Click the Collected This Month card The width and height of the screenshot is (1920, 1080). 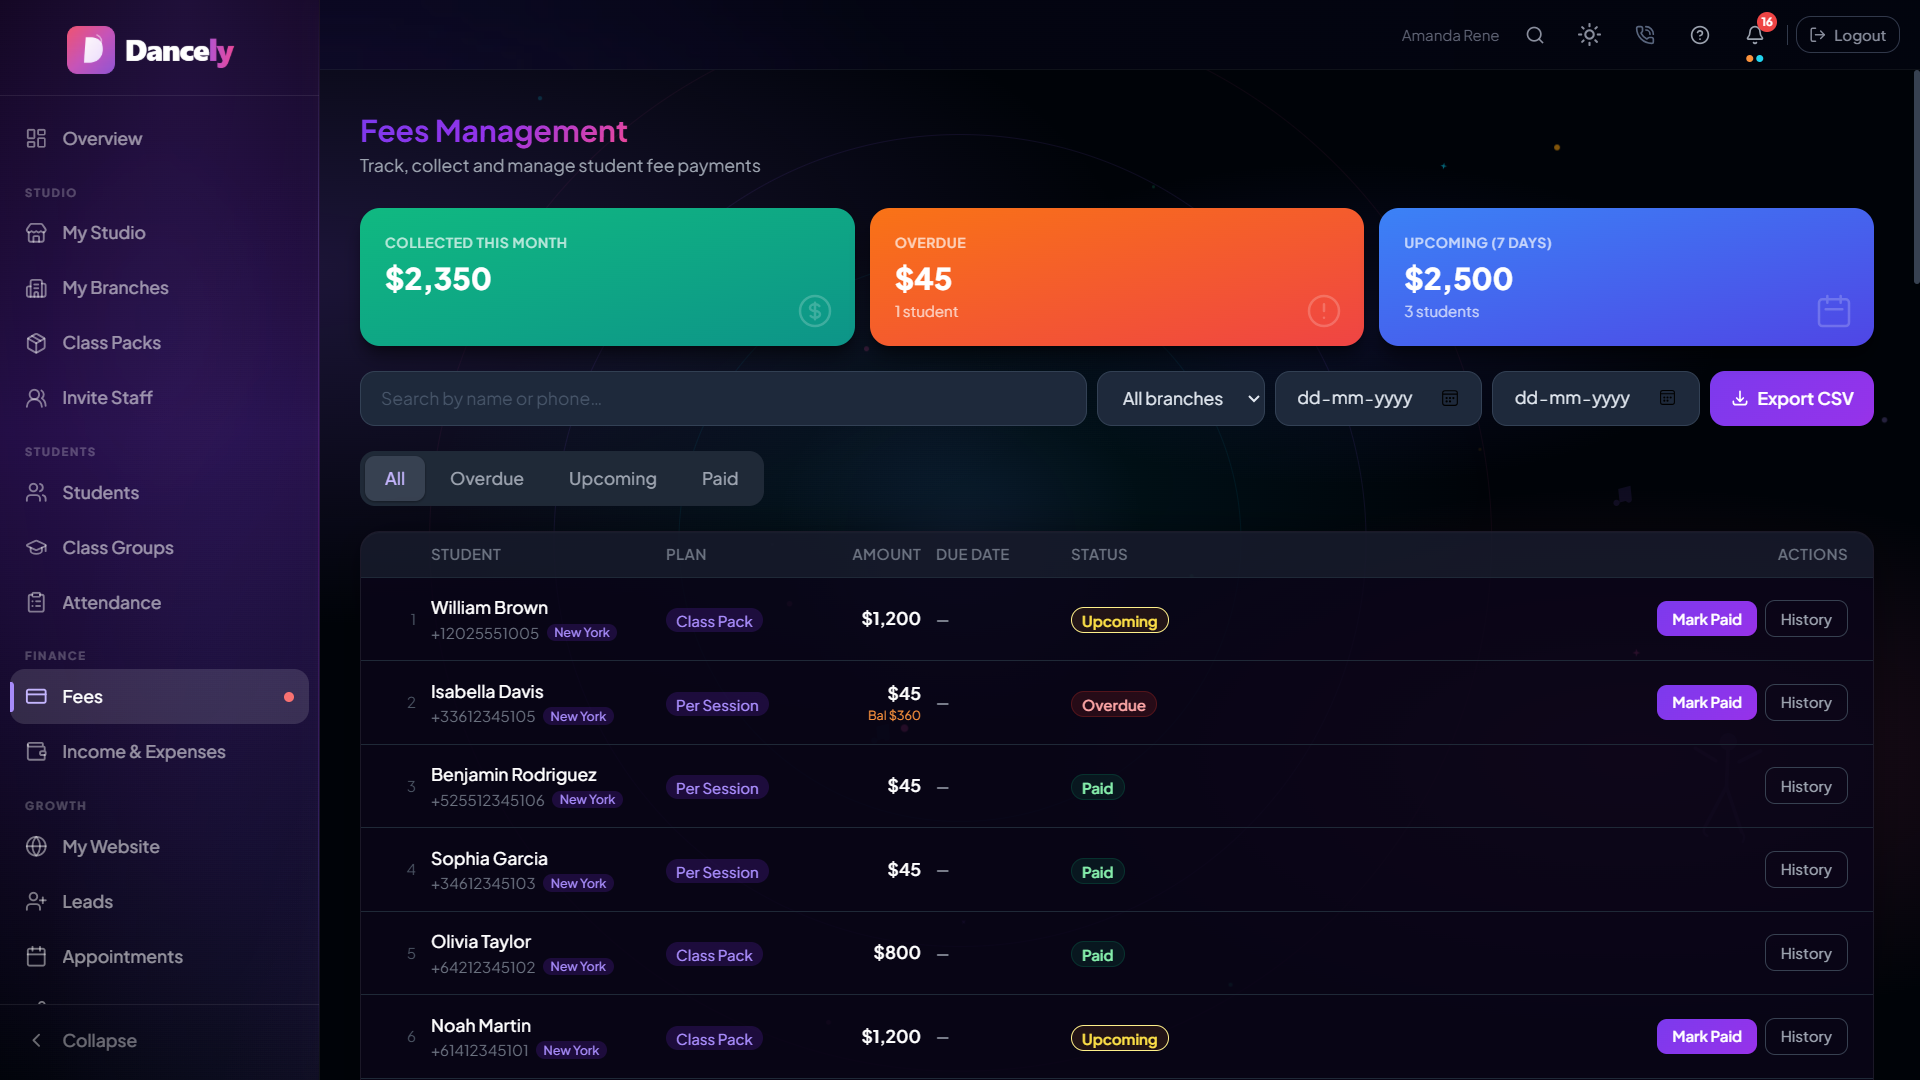click(607, 277)
